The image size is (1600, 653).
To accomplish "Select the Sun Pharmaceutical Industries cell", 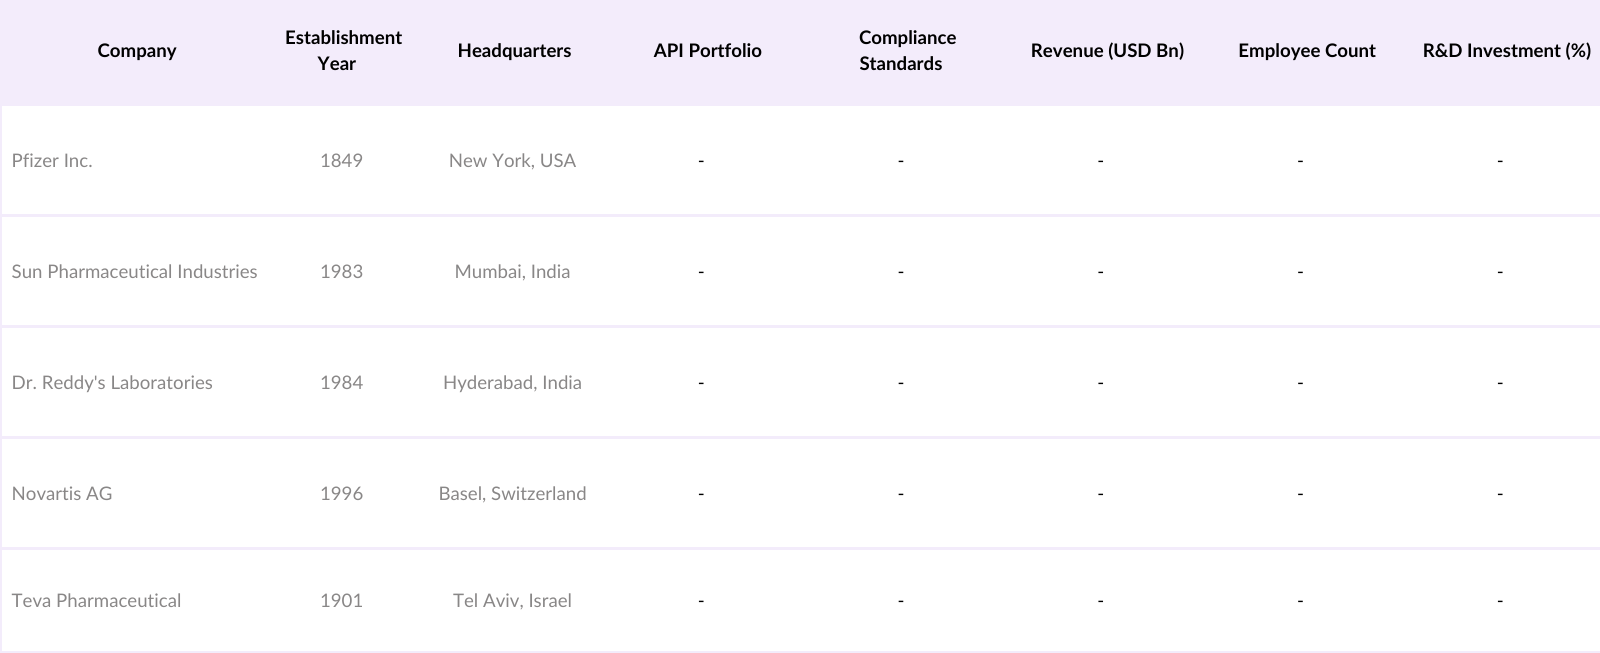I will pyautogui.click(x=134, y=272).
